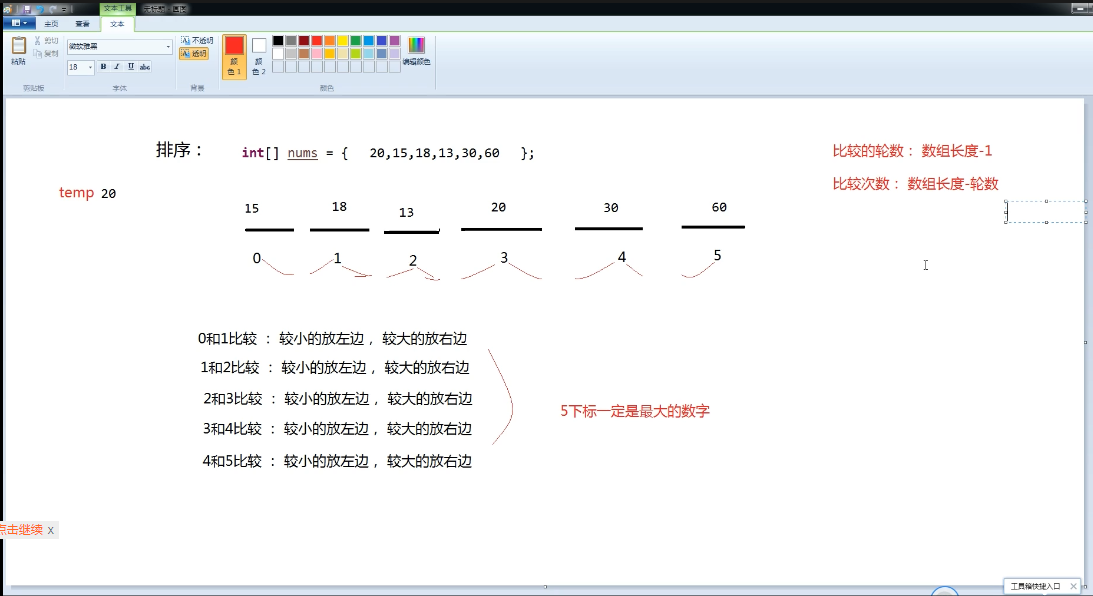The width and height of the screenshot is (1093, 596).
Task: Click the red text 5下标一定是最大的数字
Action: click(635, 411)
